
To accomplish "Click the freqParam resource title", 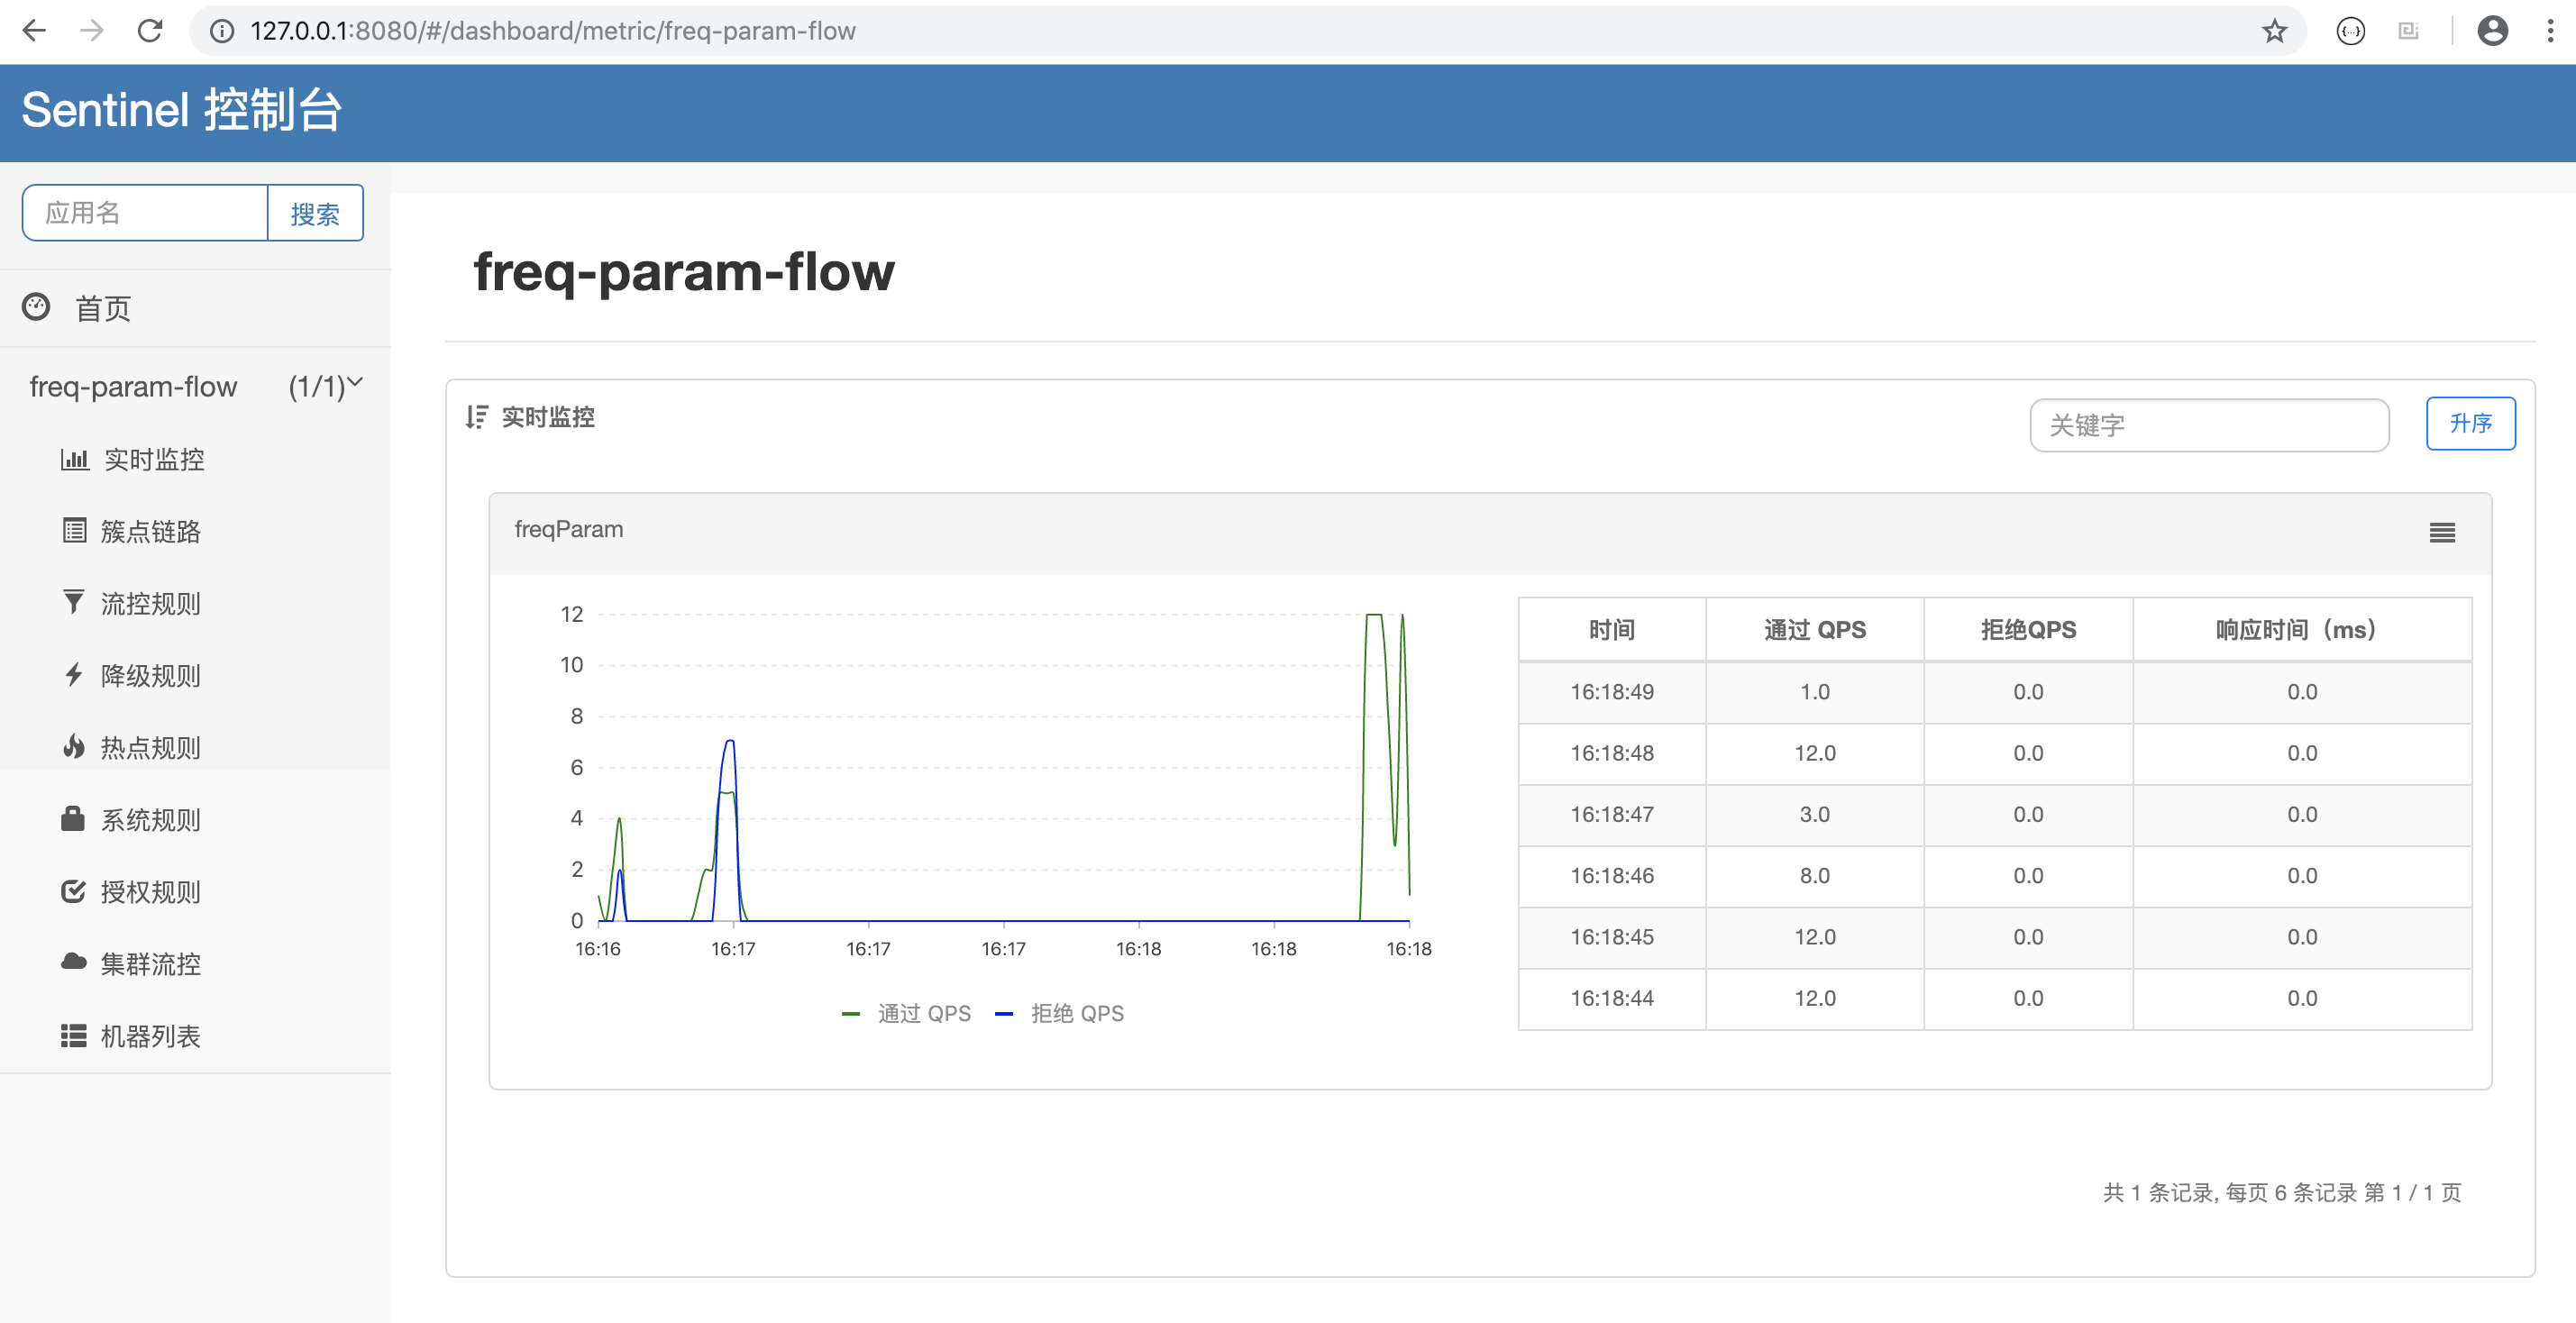I will [x=568, y=530].
